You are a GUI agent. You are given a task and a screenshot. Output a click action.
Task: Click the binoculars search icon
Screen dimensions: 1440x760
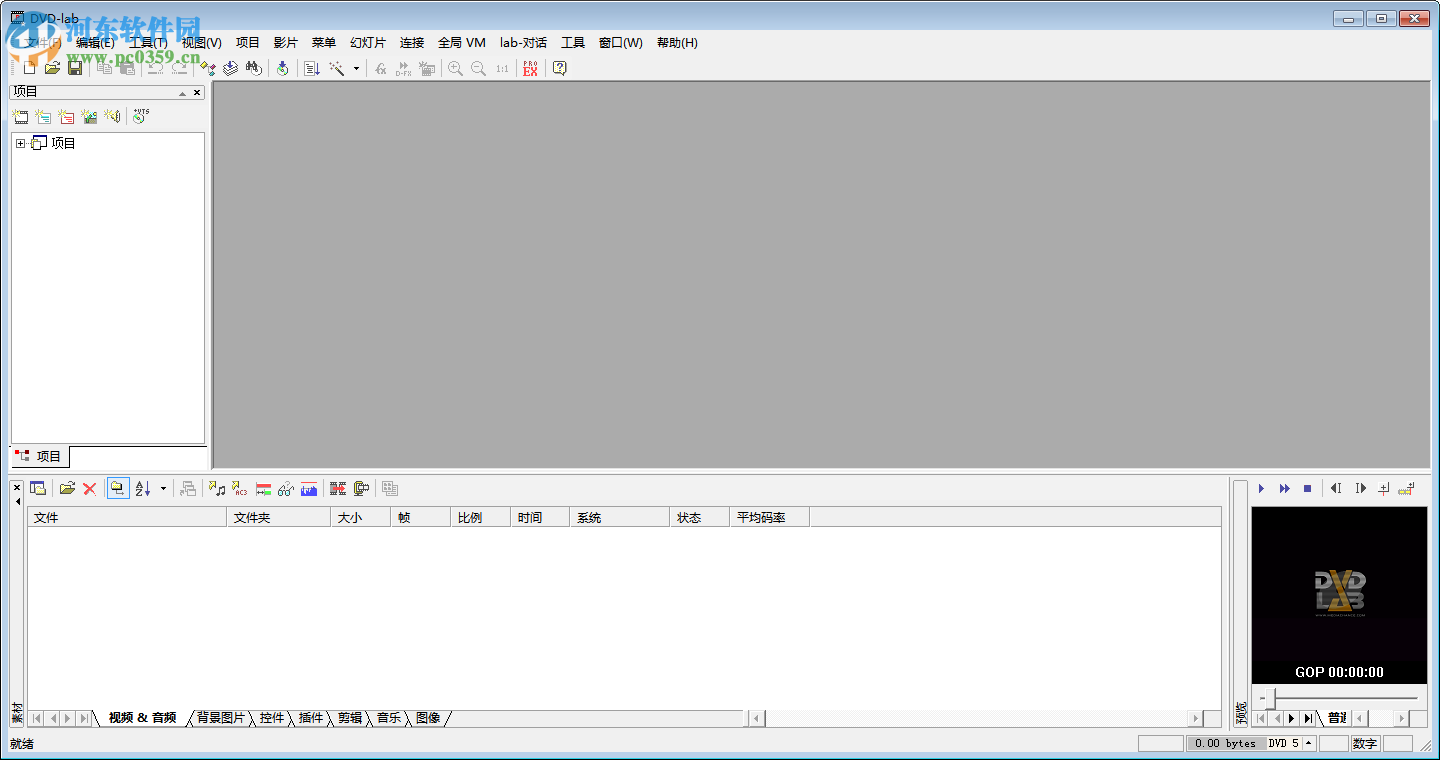tap(254, 68)
